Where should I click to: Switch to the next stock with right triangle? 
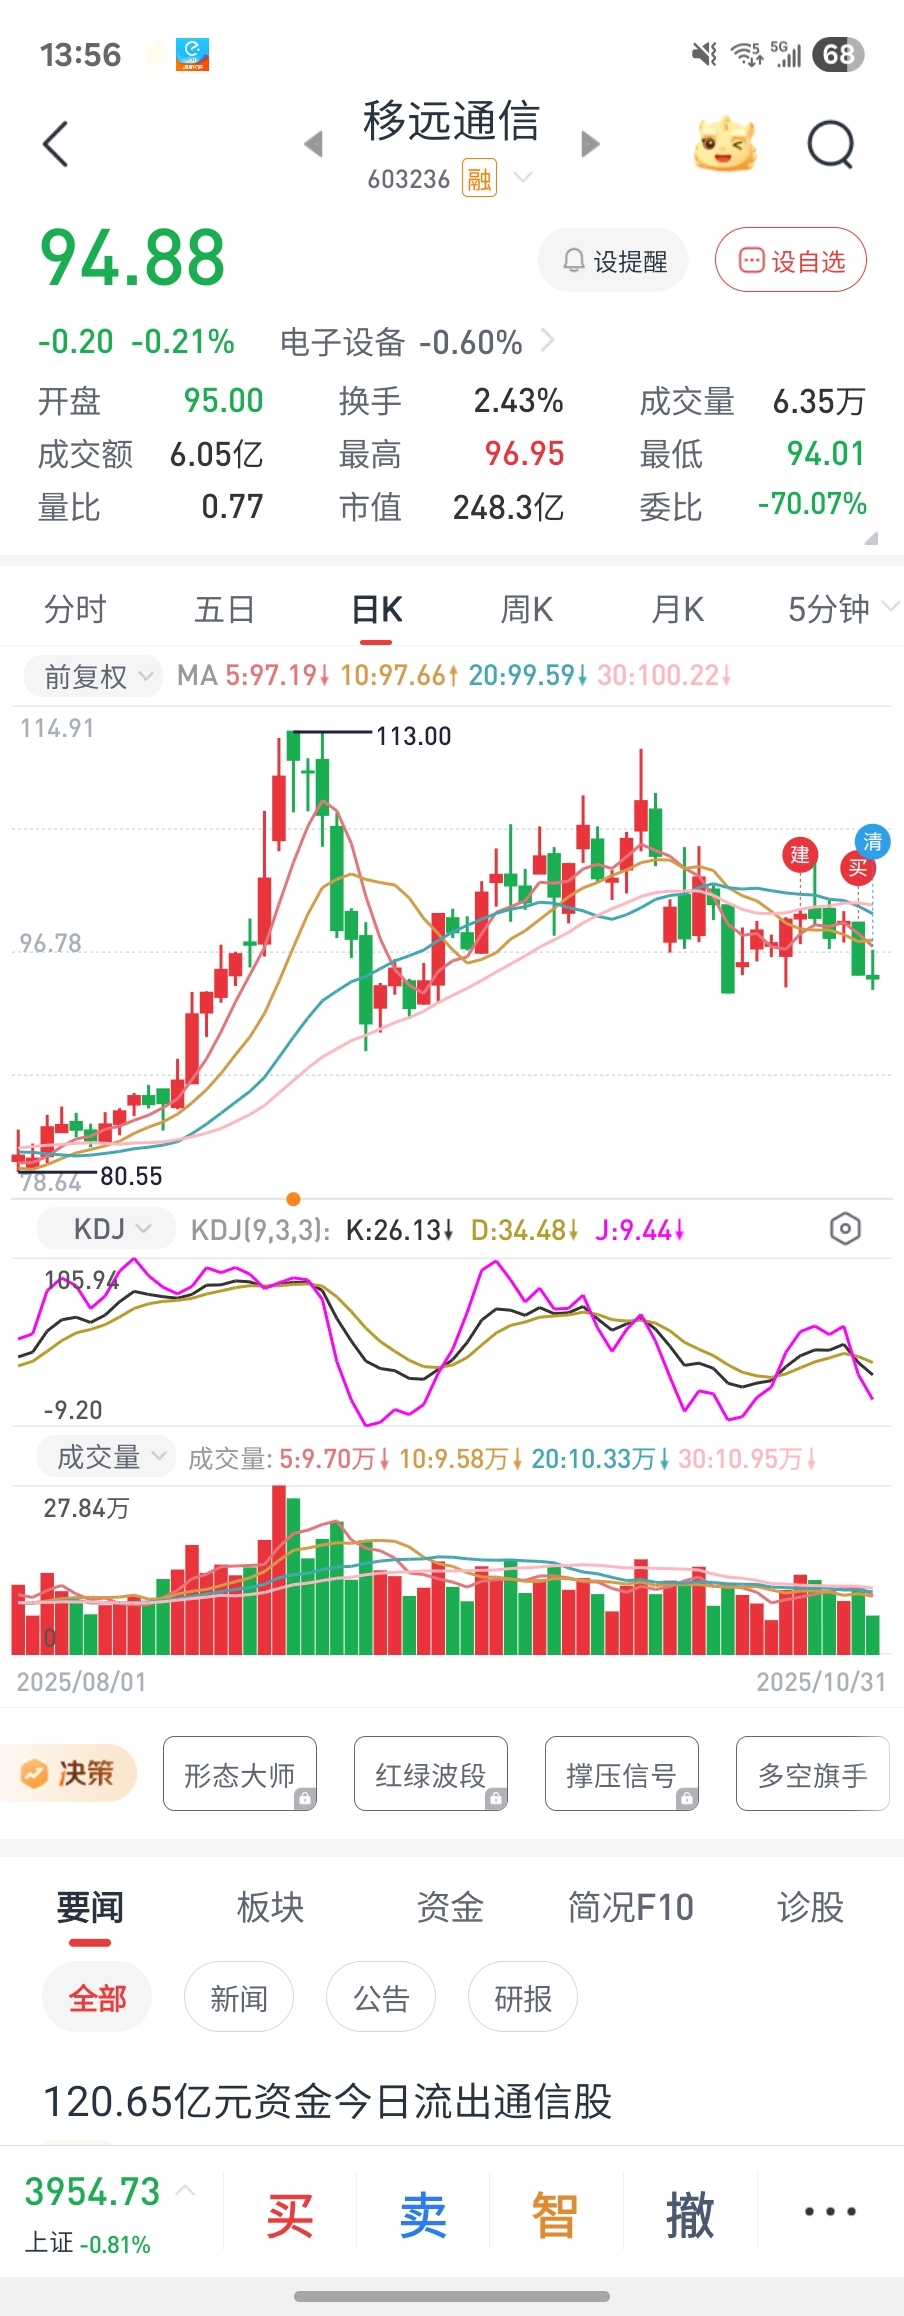590,144
